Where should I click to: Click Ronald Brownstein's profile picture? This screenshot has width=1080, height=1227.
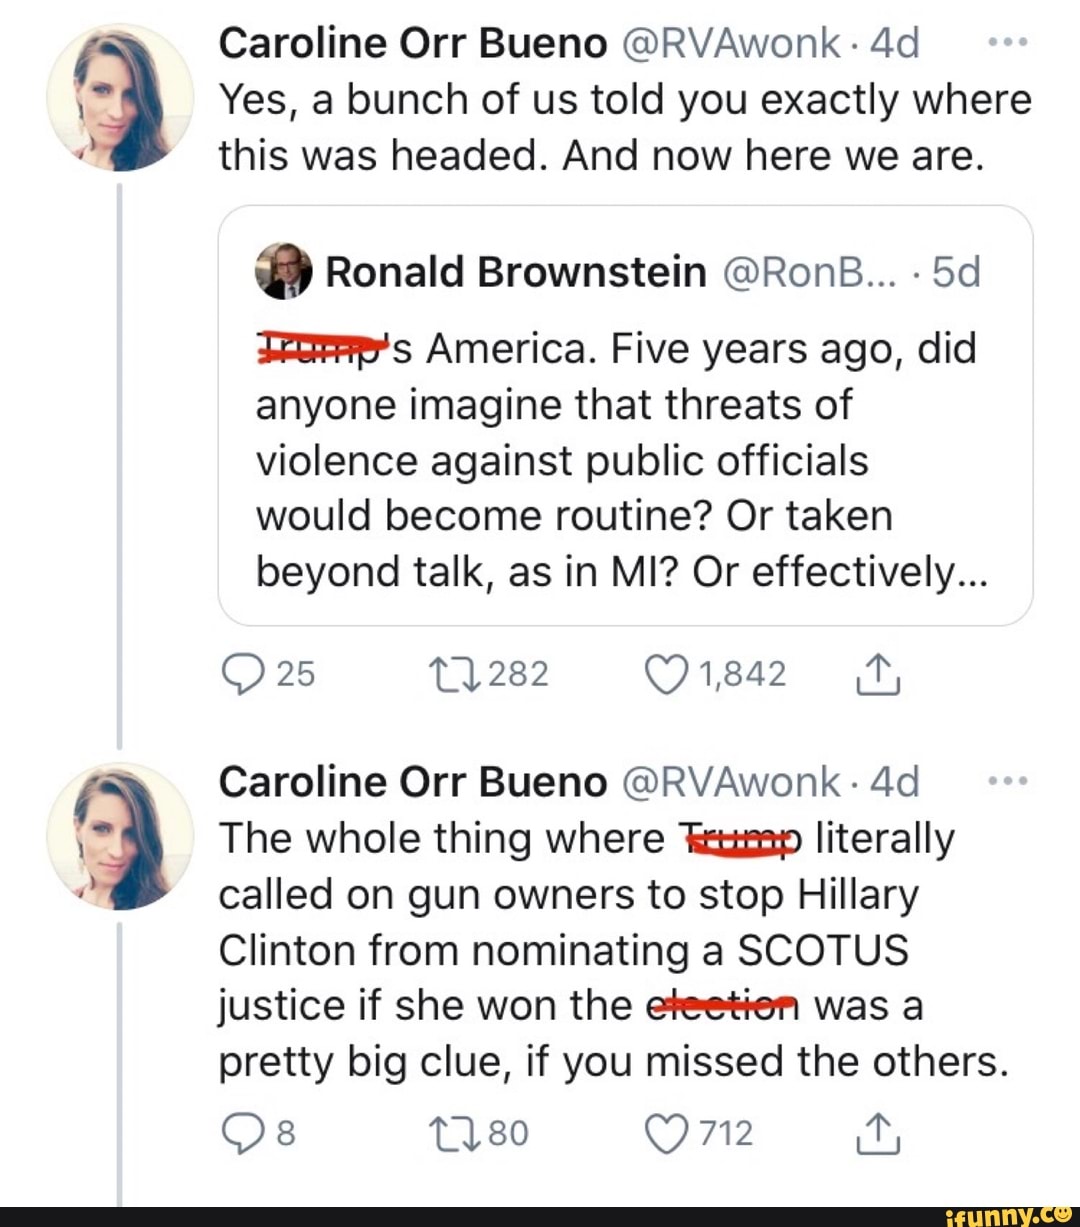[x=283, y=270]
